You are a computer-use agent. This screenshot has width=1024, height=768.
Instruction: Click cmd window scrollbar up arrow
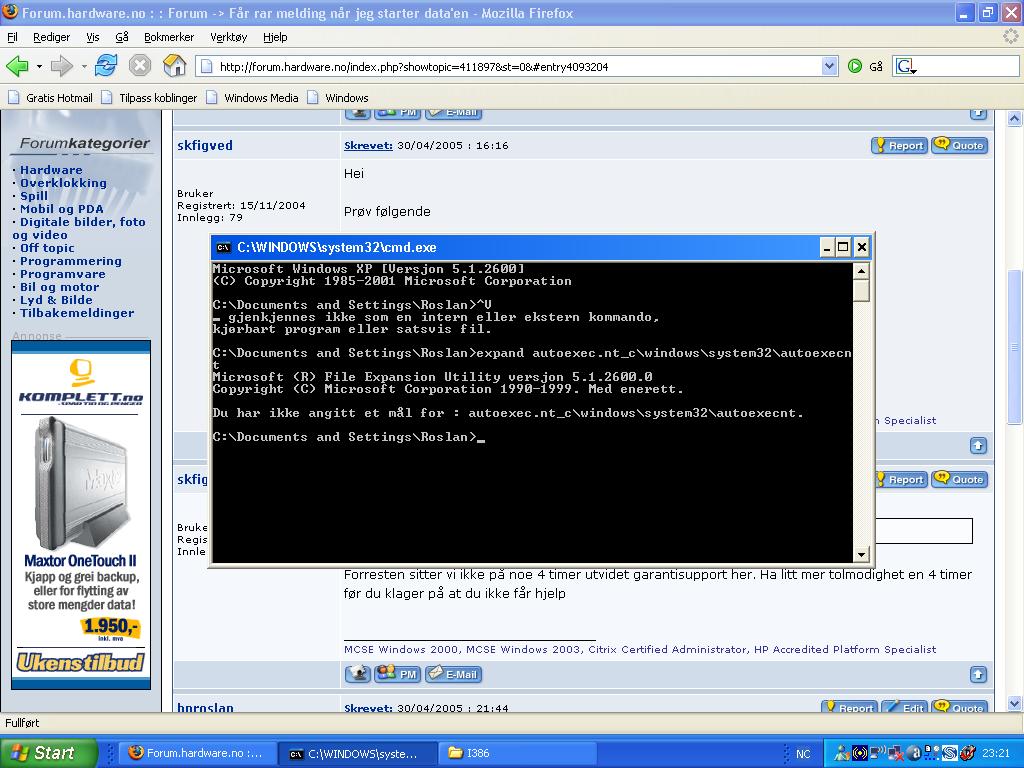click(x=861, y=270)
